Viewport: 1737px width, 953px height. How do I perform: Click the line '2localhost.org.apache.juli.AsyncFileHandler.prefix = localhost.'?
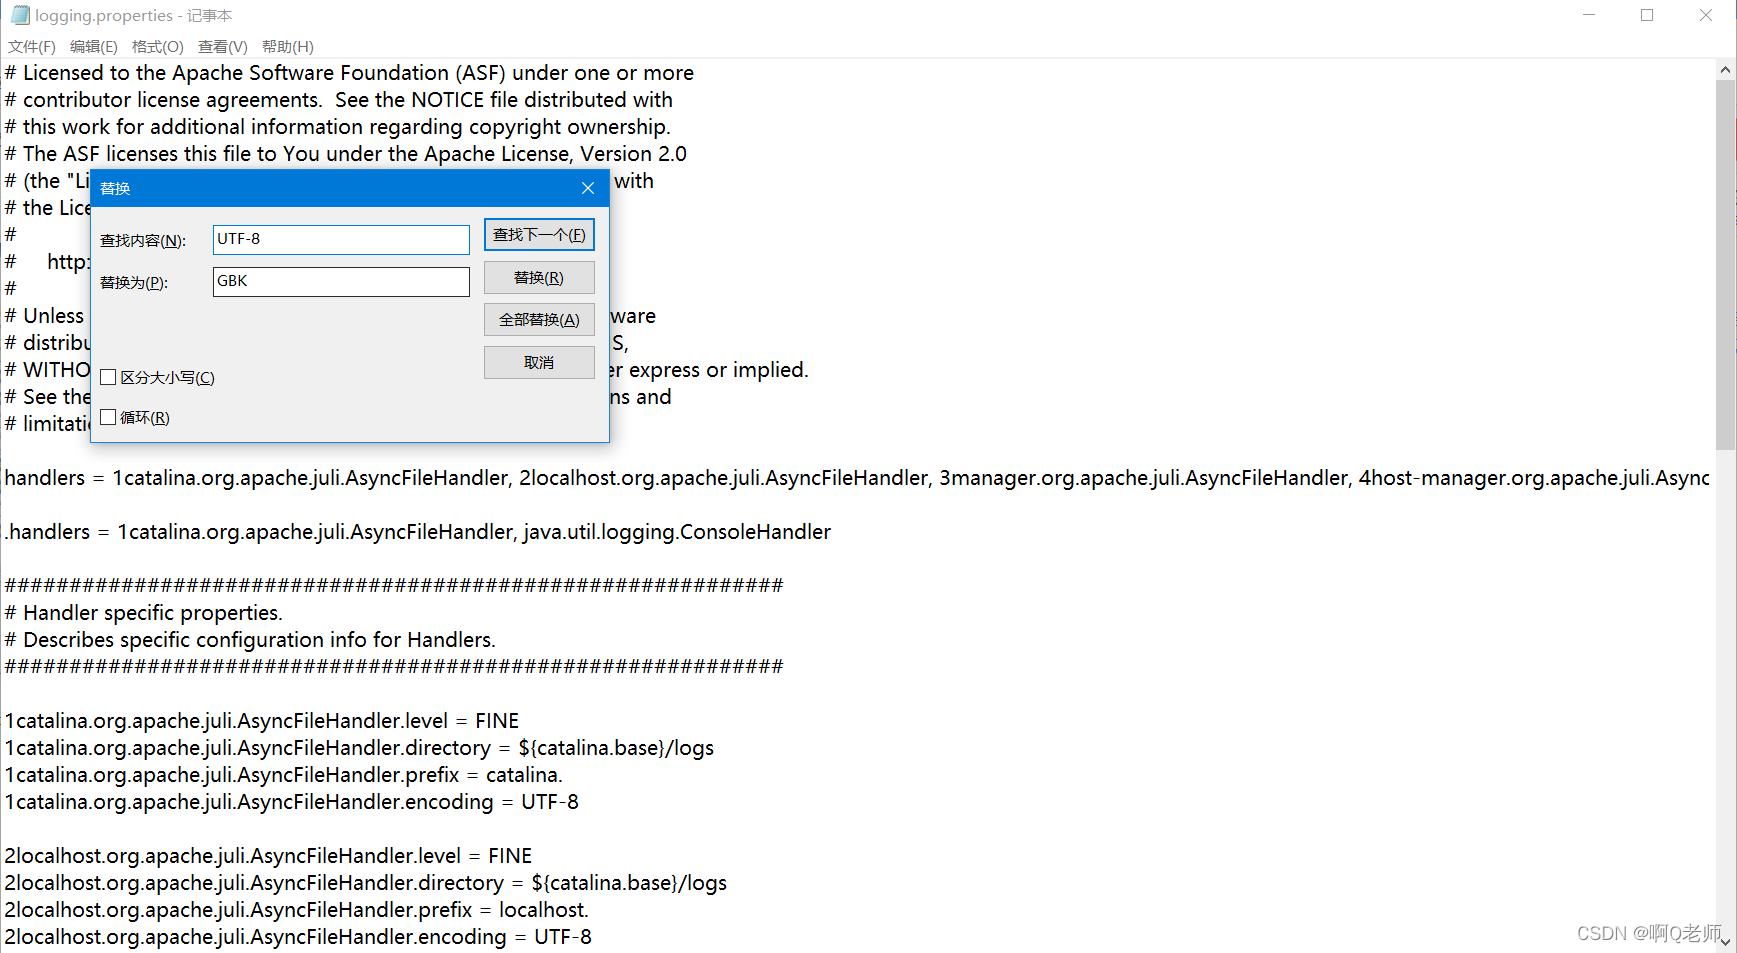tap(297, 910)
